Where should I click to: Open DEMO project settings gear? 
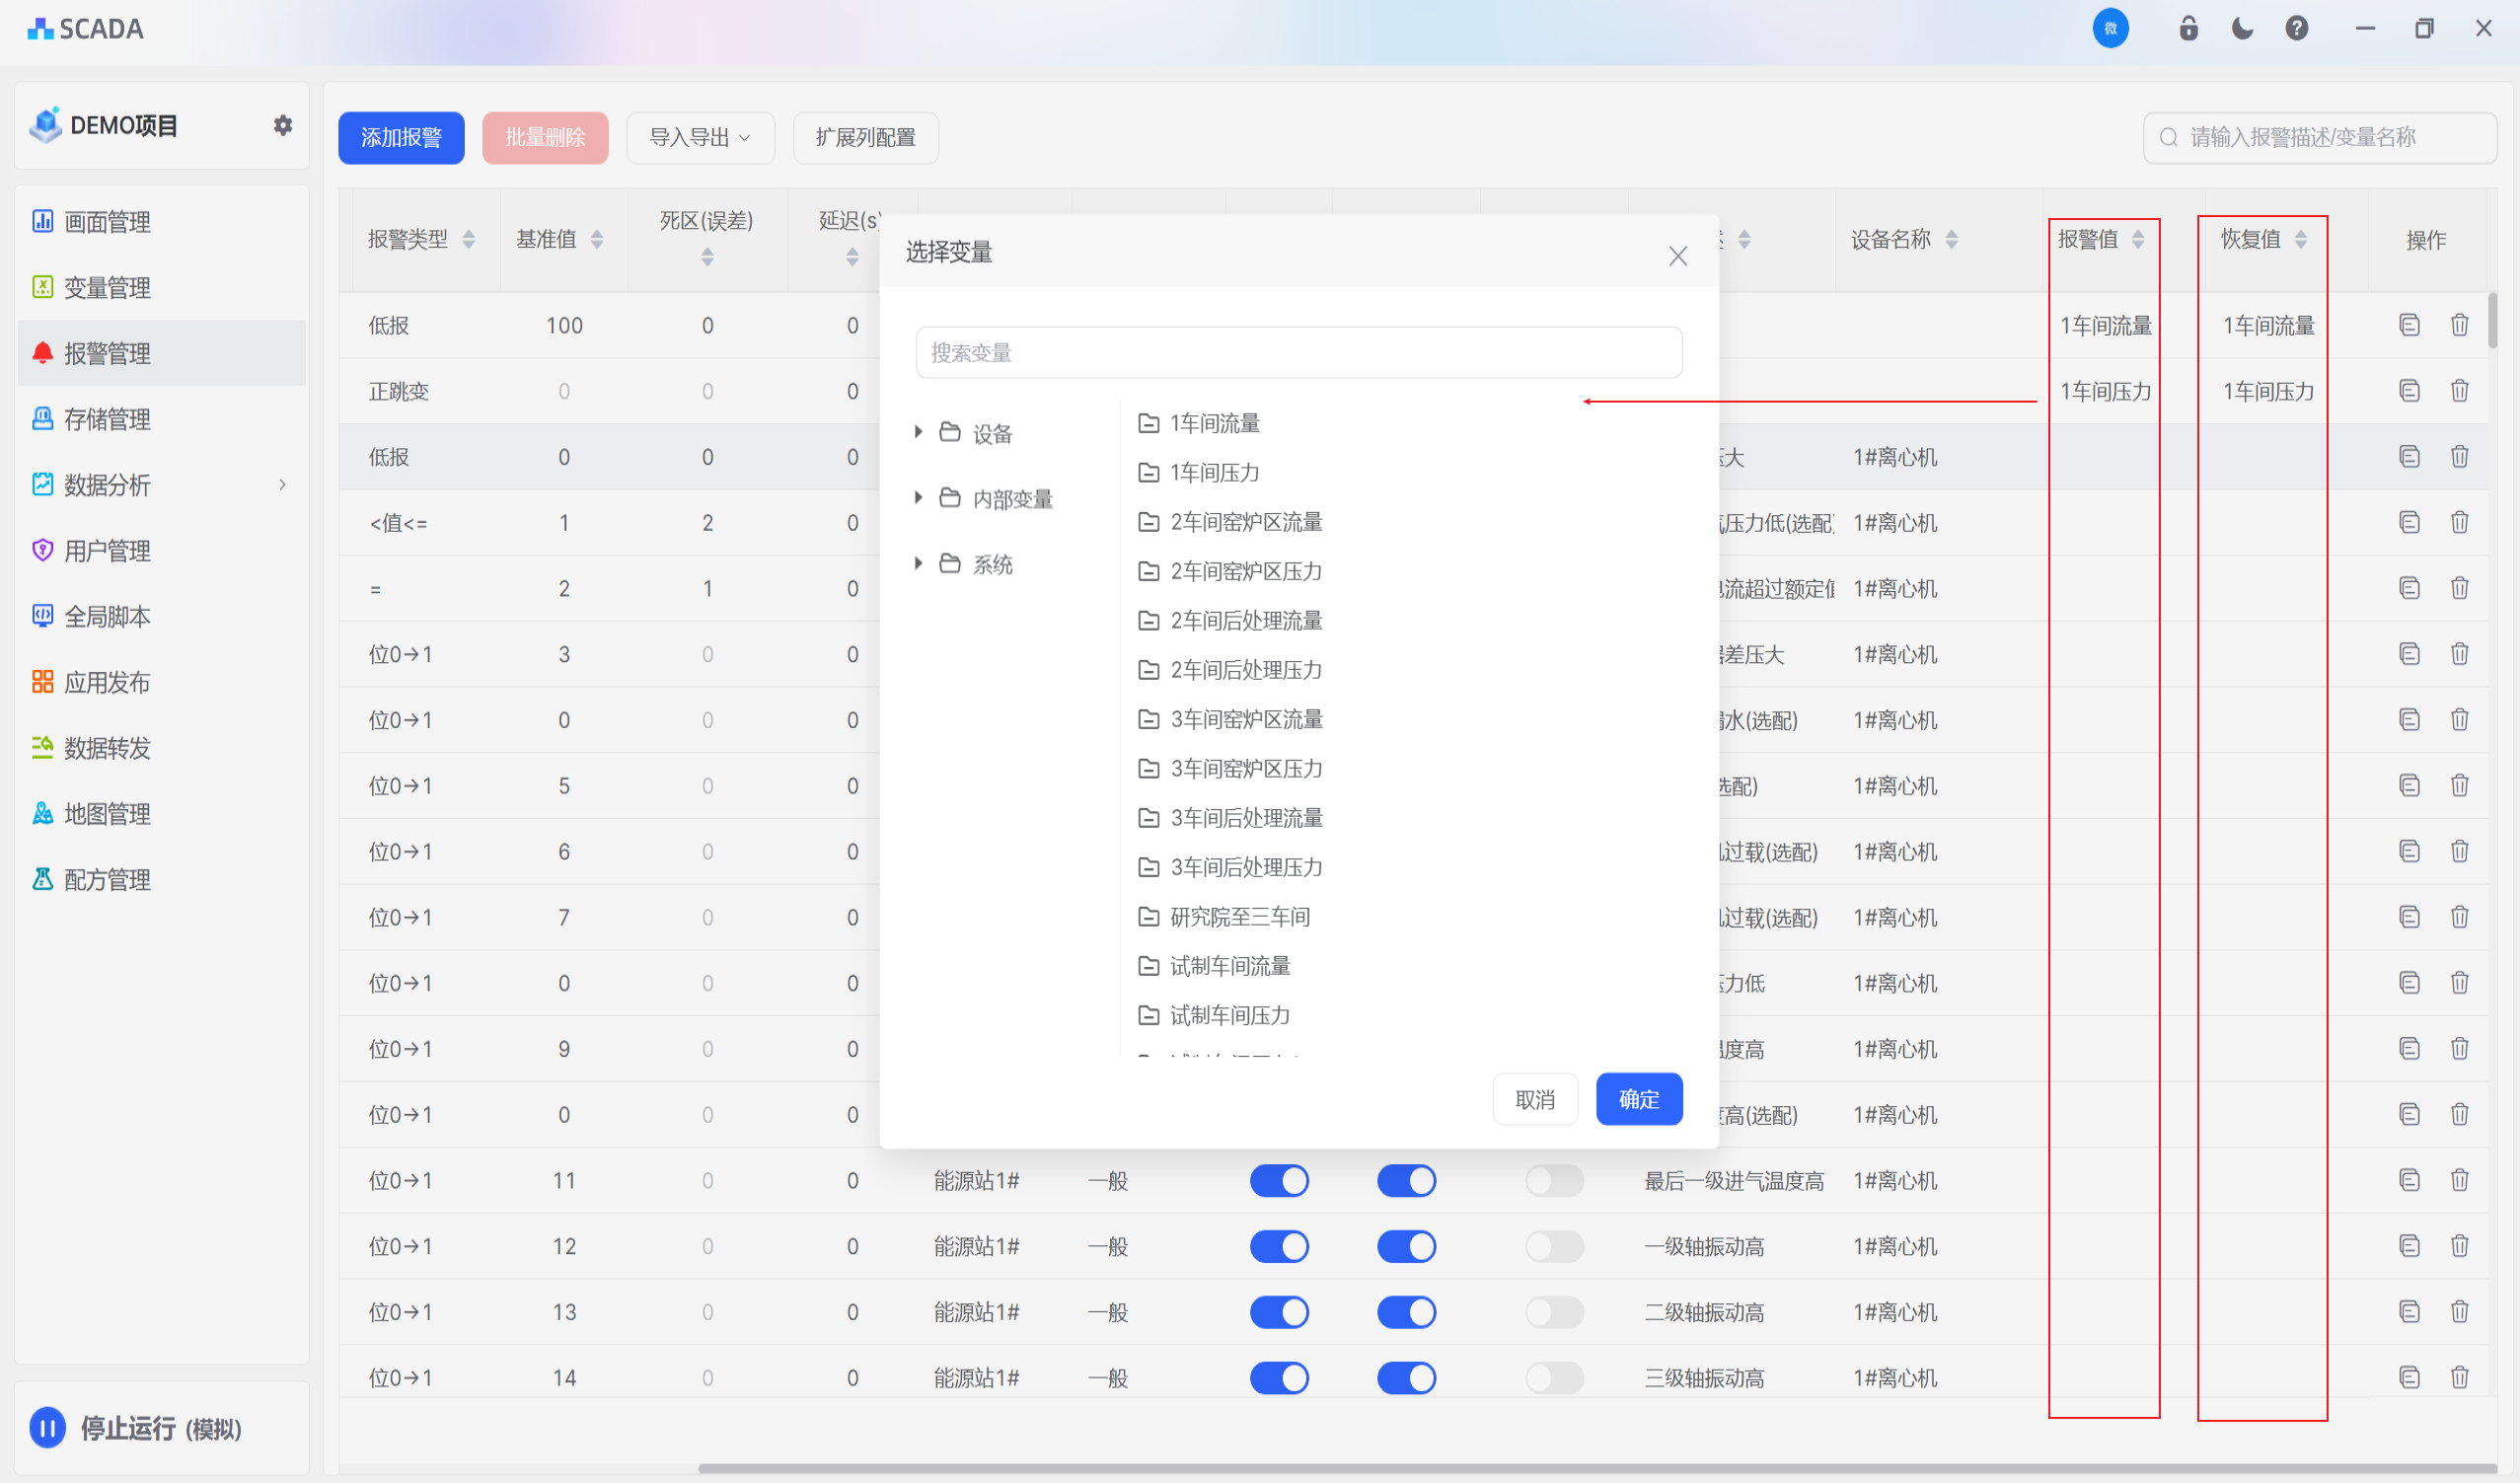click(x=283, y=125)
